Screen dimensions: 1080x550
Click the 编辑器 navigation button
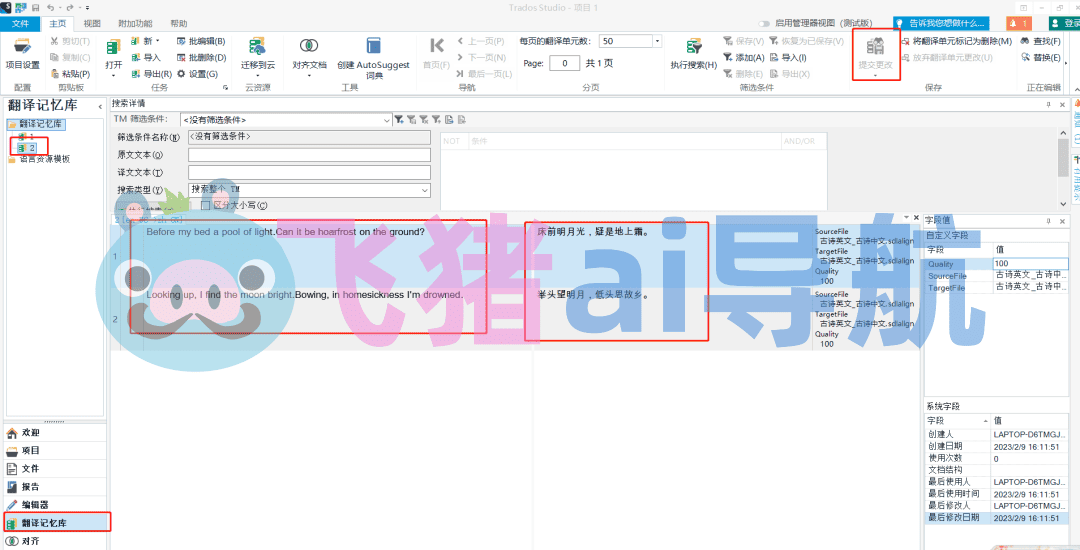pyautogui.click(x=36, y=505)
